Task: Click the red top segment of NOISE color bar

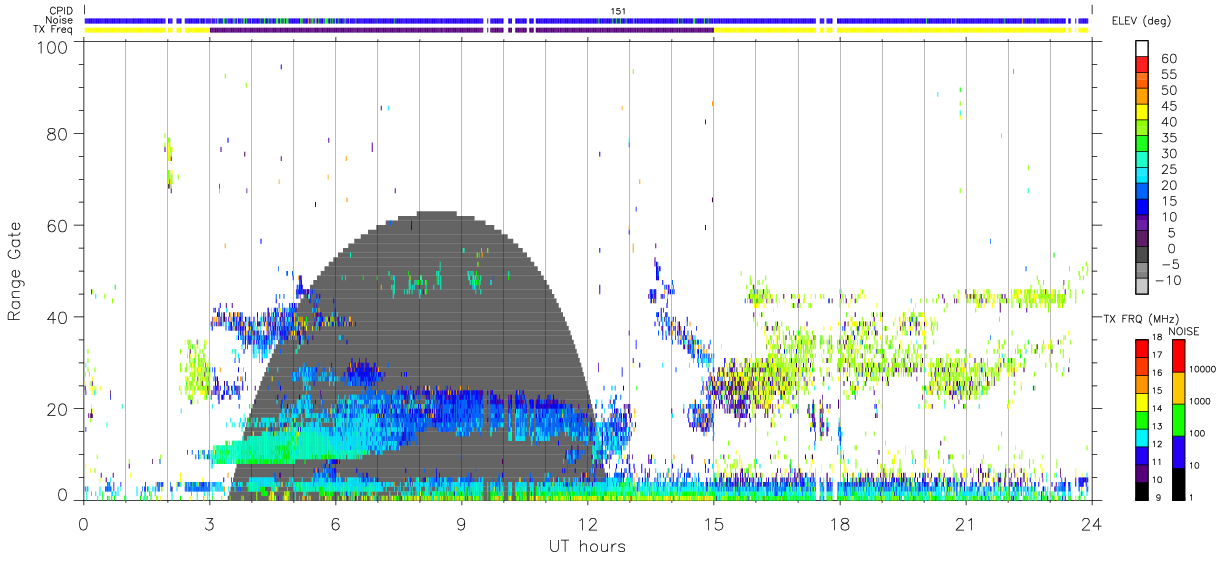Action: click(x=1180, y=355)
